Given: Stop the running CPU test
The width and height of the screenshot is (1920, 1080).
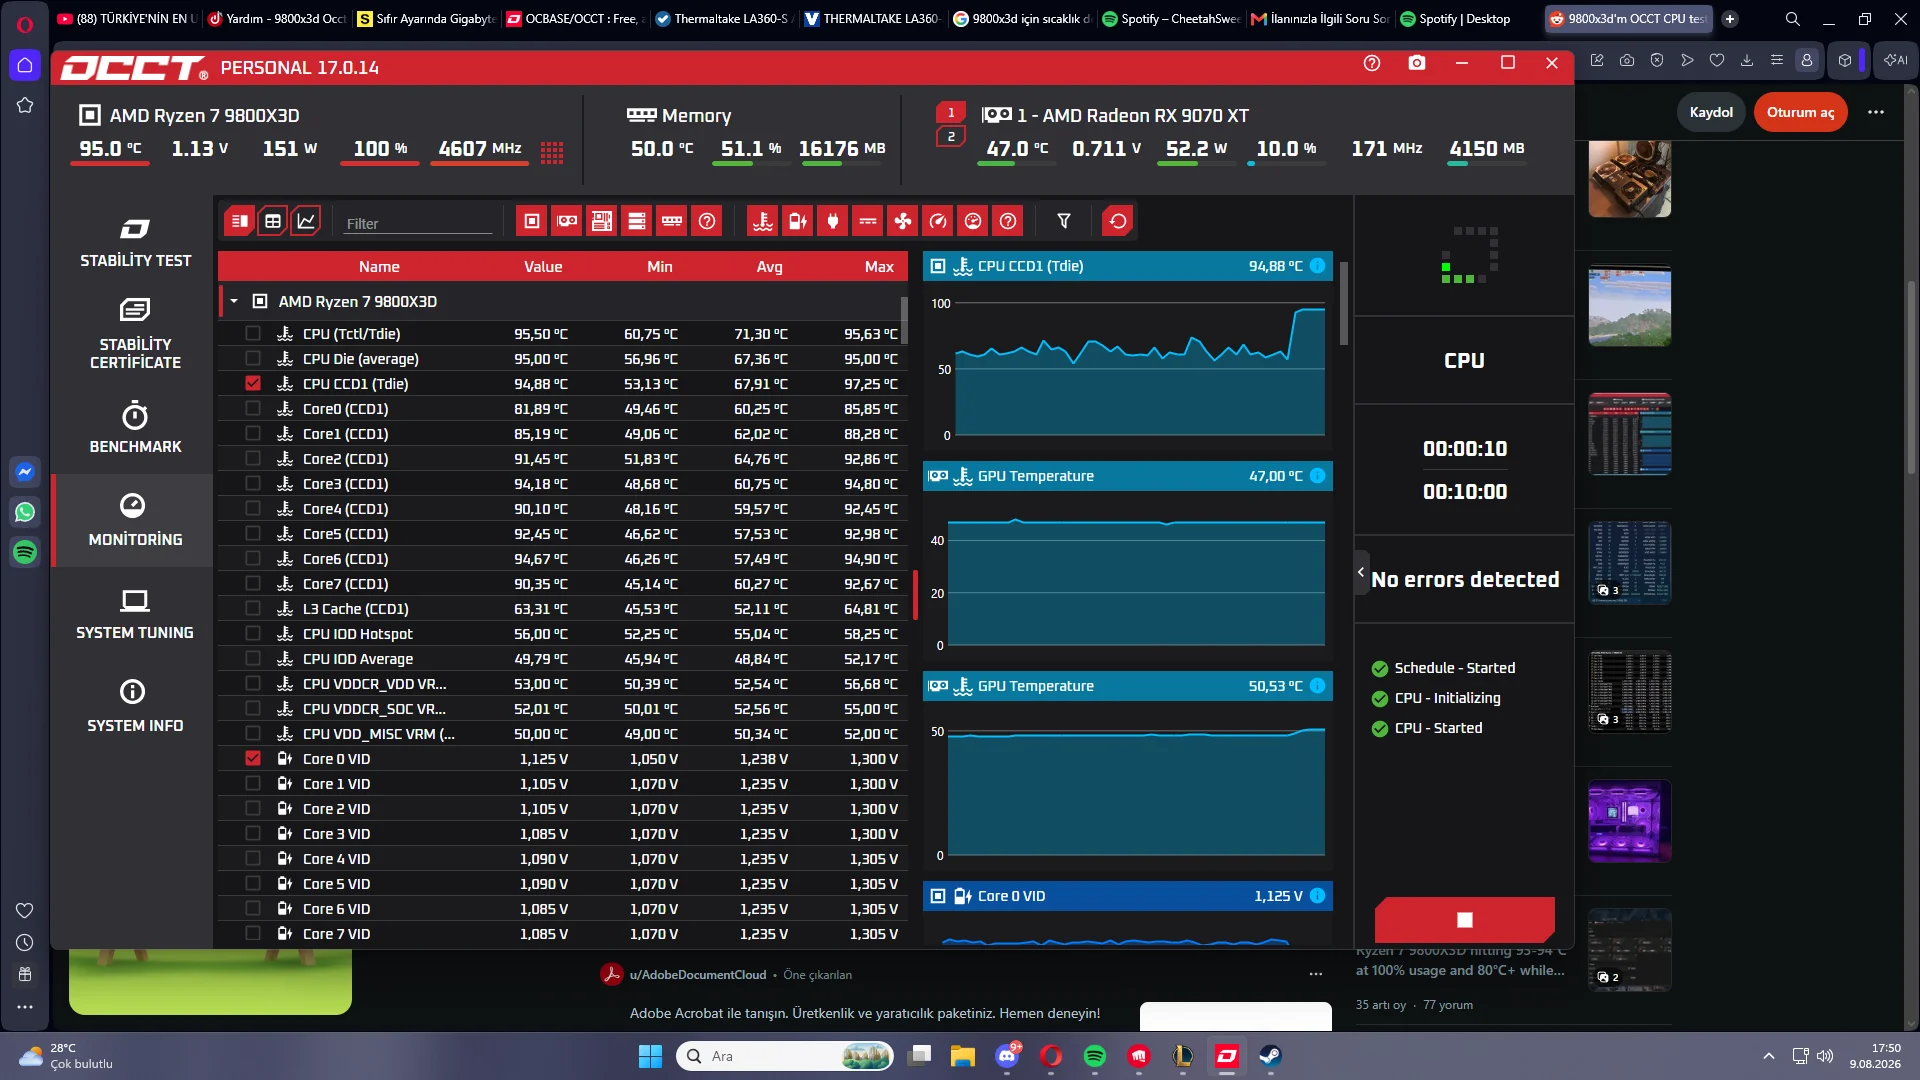Looking at the screenshot, I should click(x=1465, y=920).
